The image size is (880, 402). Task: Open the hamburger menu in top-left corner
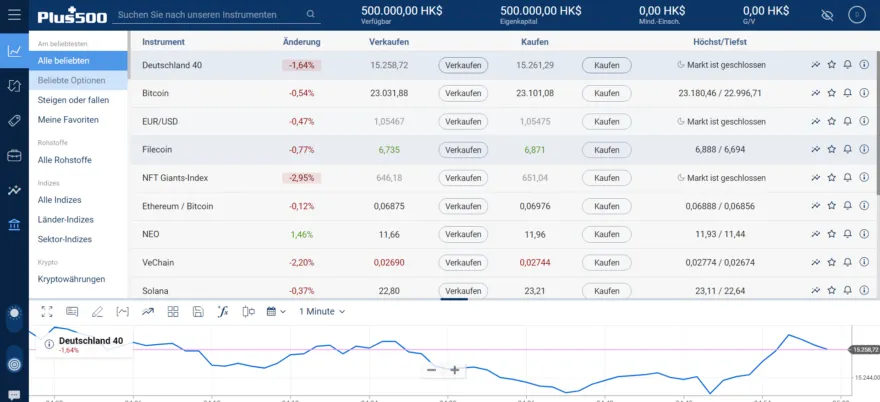click(x=14, y=15)
